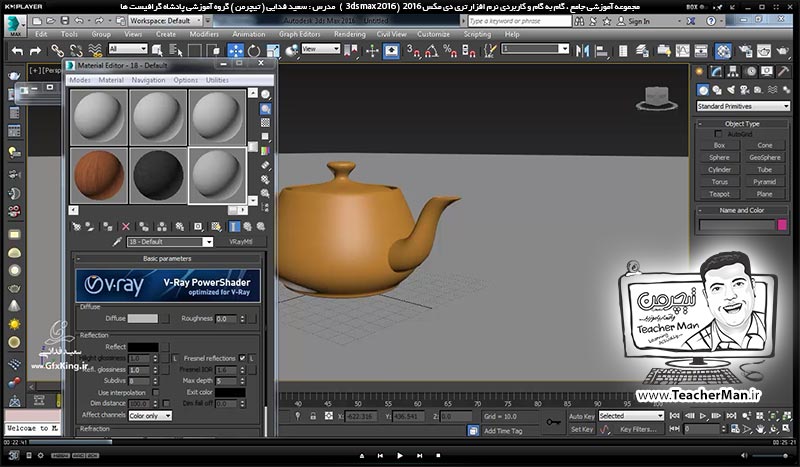Image resolution: width=800 pixels, height=467 pixels.
Task: Enable Show Shaded Material in Viewport
Action: [216, 226]
